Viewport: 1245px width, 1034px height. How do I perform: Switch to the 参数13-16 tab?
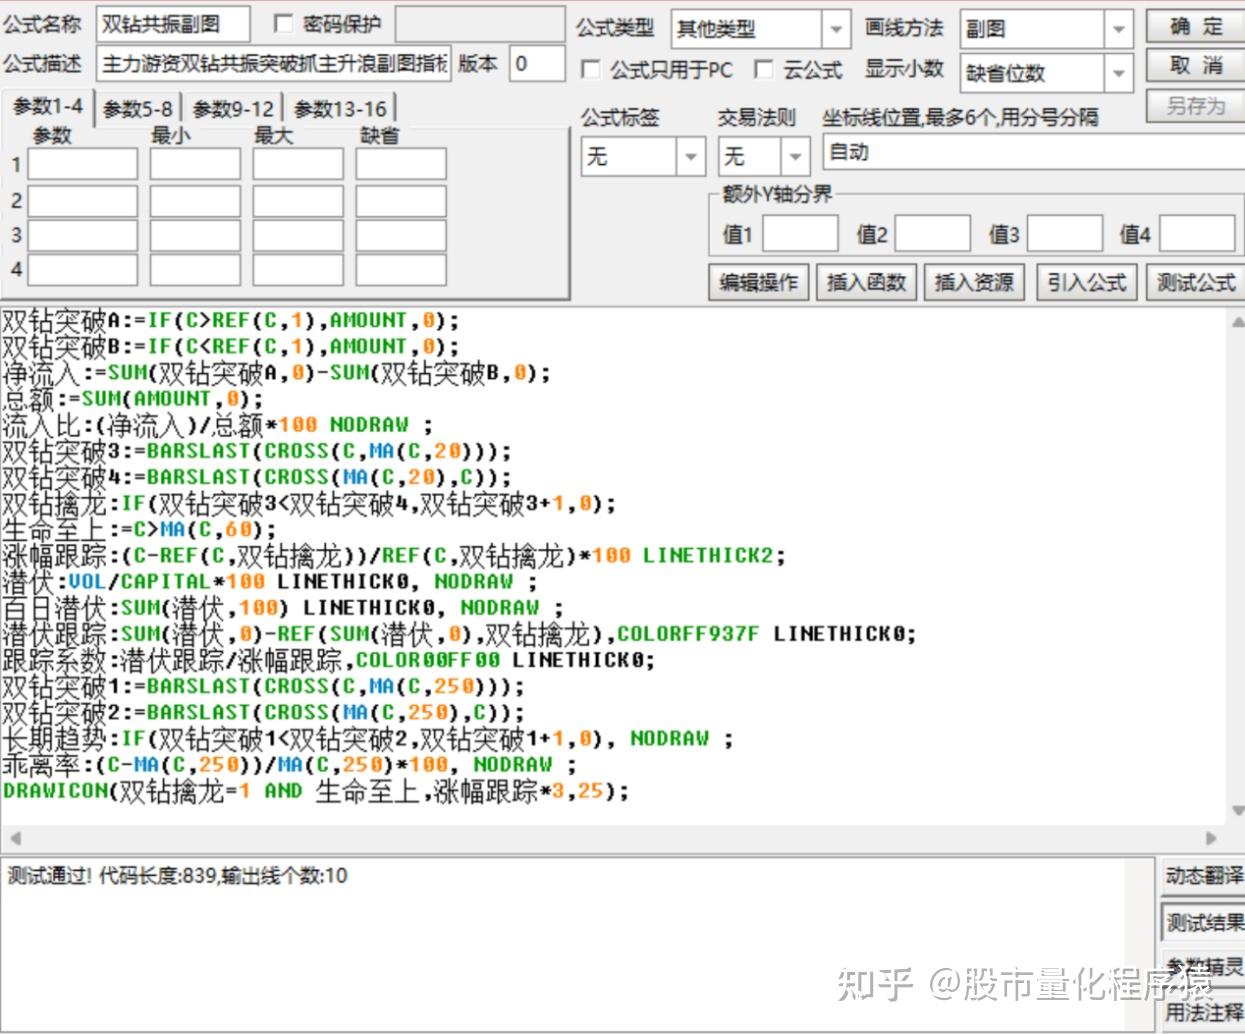[340, 109]
